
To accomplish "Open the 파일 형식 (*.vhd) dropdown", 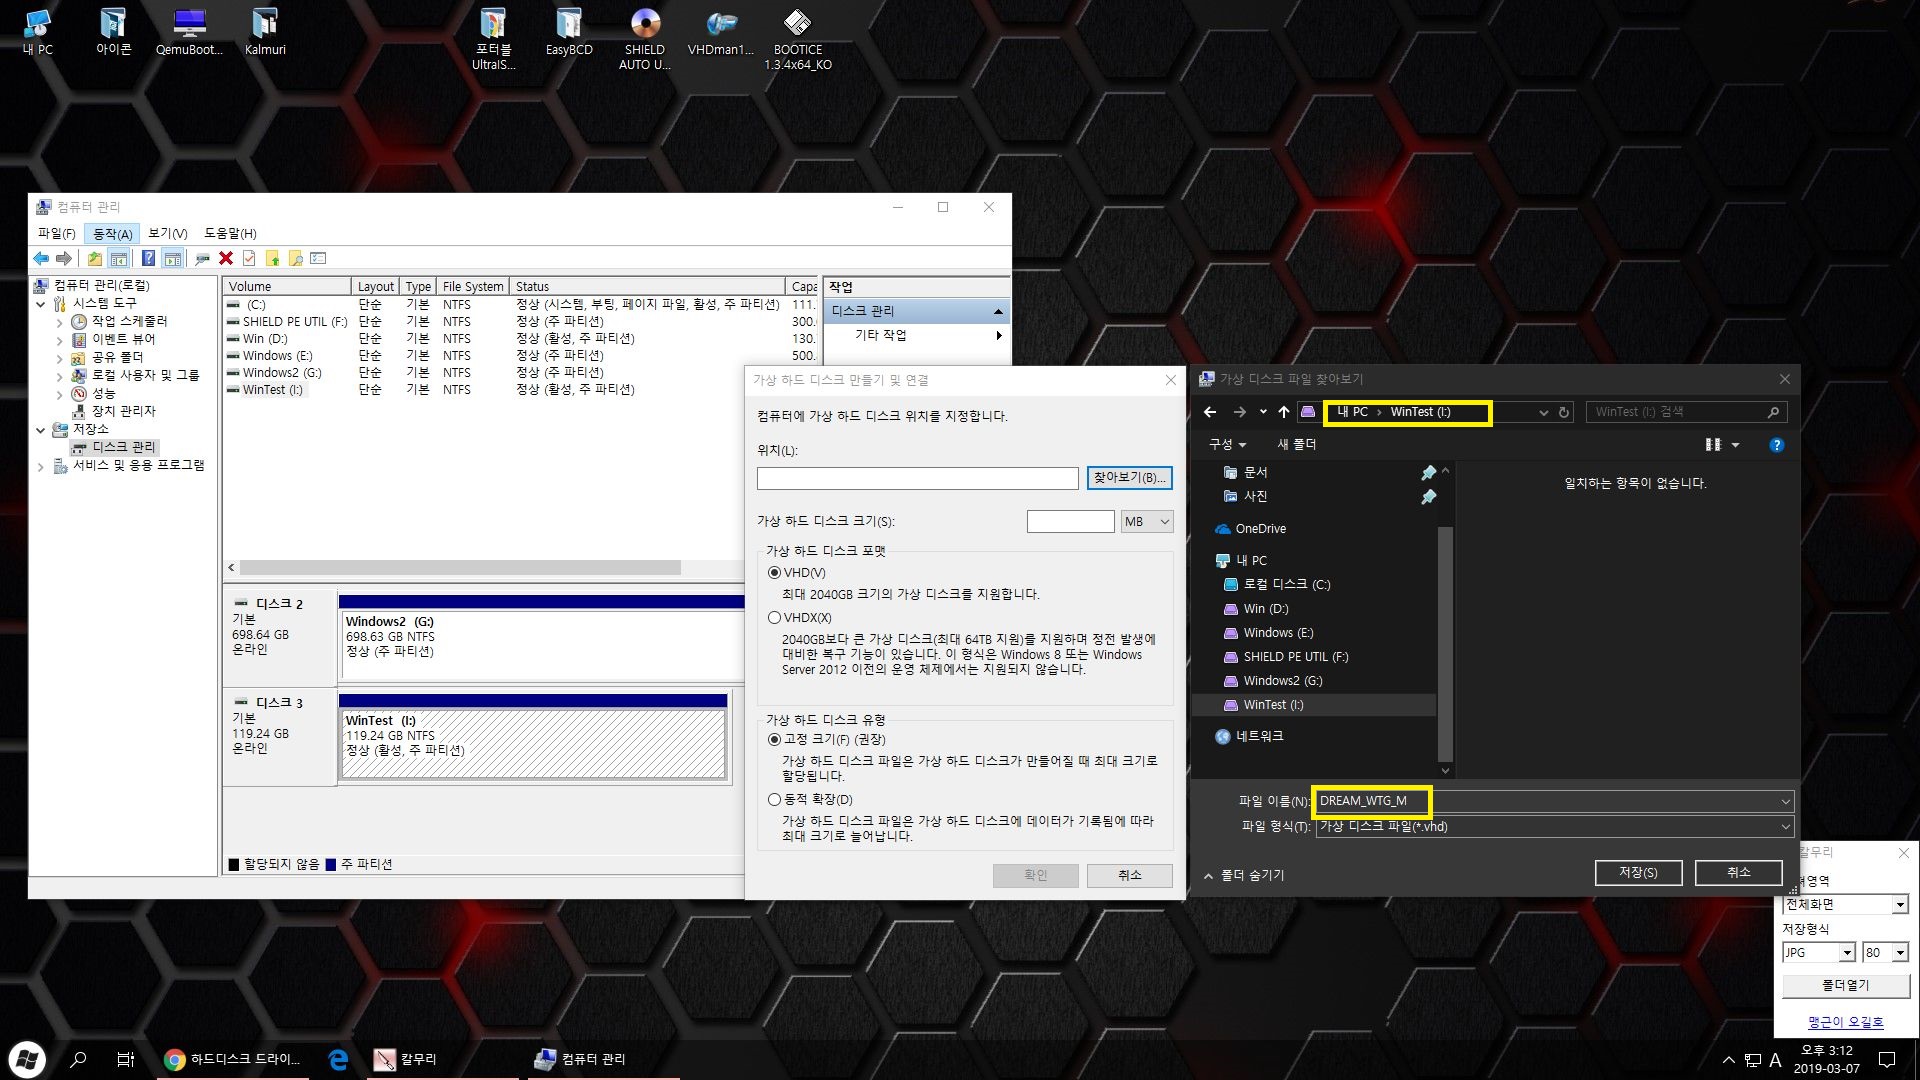I will click(1554, 827).
